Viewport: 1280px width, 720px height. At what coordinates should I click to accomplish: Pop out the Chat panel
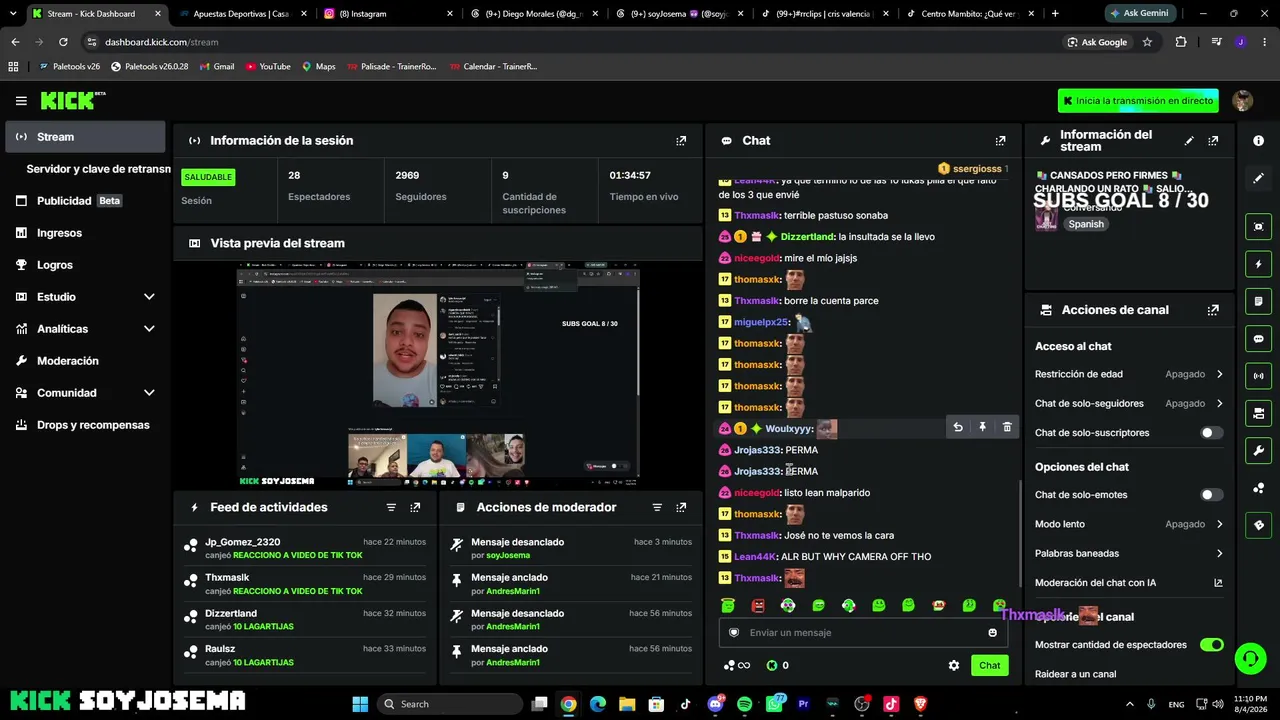pyautogui.click(x=1000, y=141)
